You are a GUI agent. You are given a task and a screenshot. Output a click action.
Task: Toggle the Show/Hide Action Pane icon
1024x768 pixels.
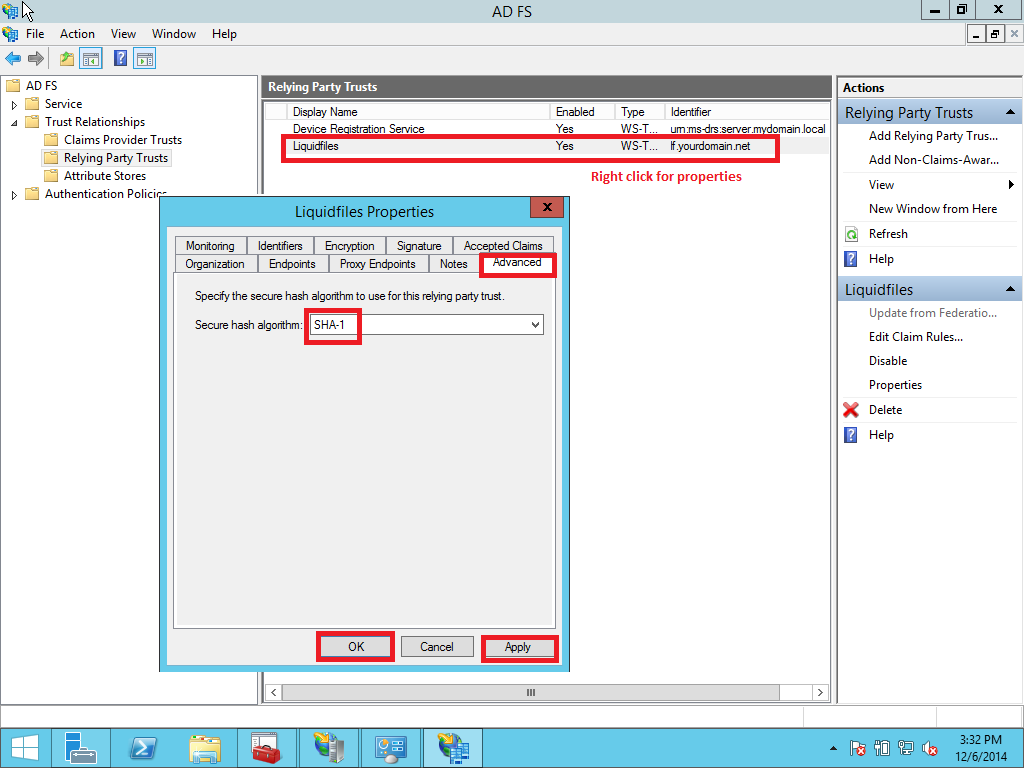pos(145,58)
